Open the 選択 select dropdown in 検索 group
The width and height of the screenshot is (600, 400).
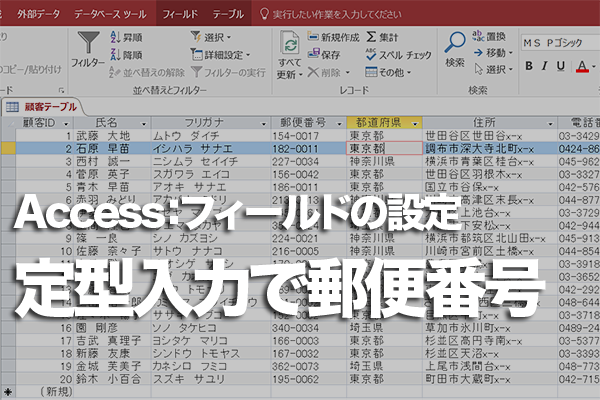(x=493, y=69)
